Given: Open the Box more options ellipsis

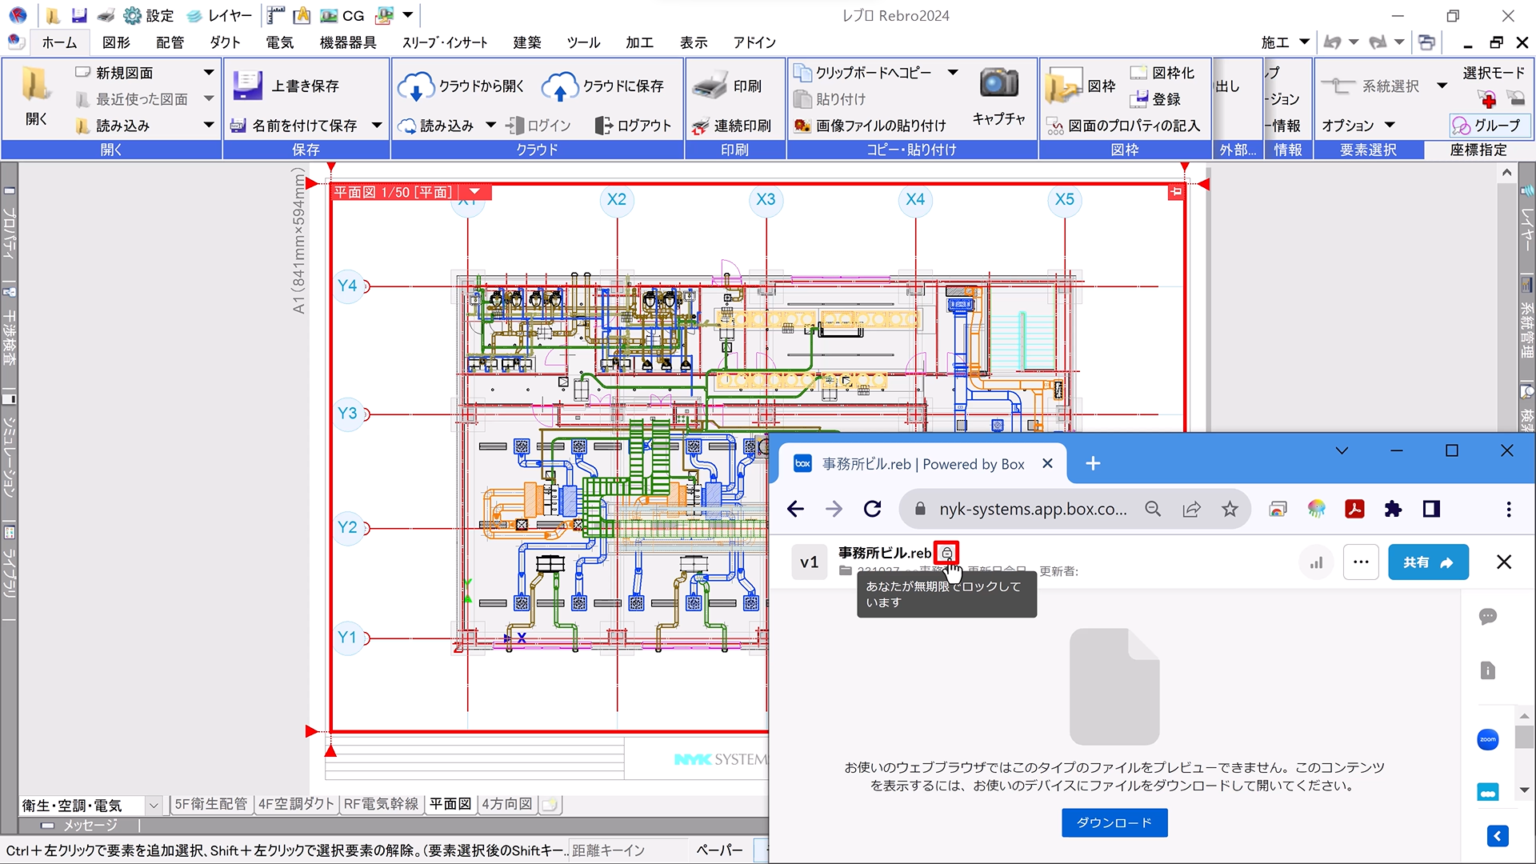Looking at the screenshot, I should coord(1360,562).
